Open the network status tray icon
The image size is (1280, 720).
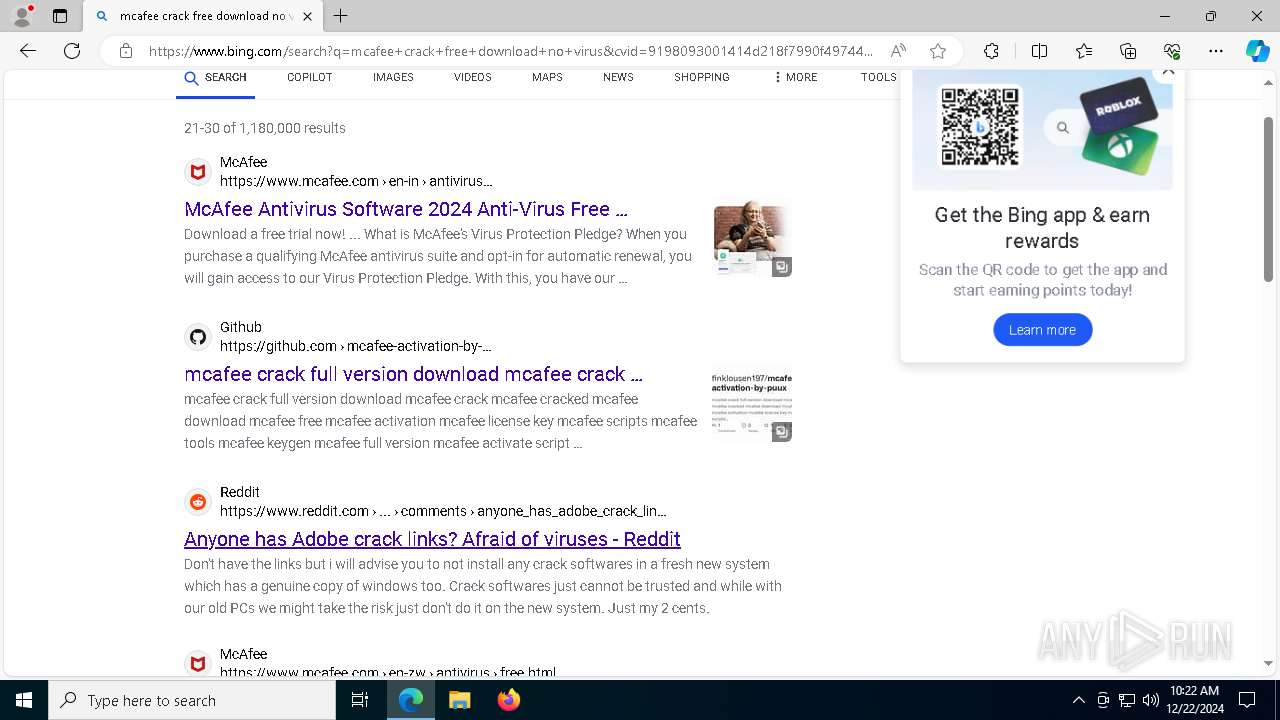(1127, 700)
